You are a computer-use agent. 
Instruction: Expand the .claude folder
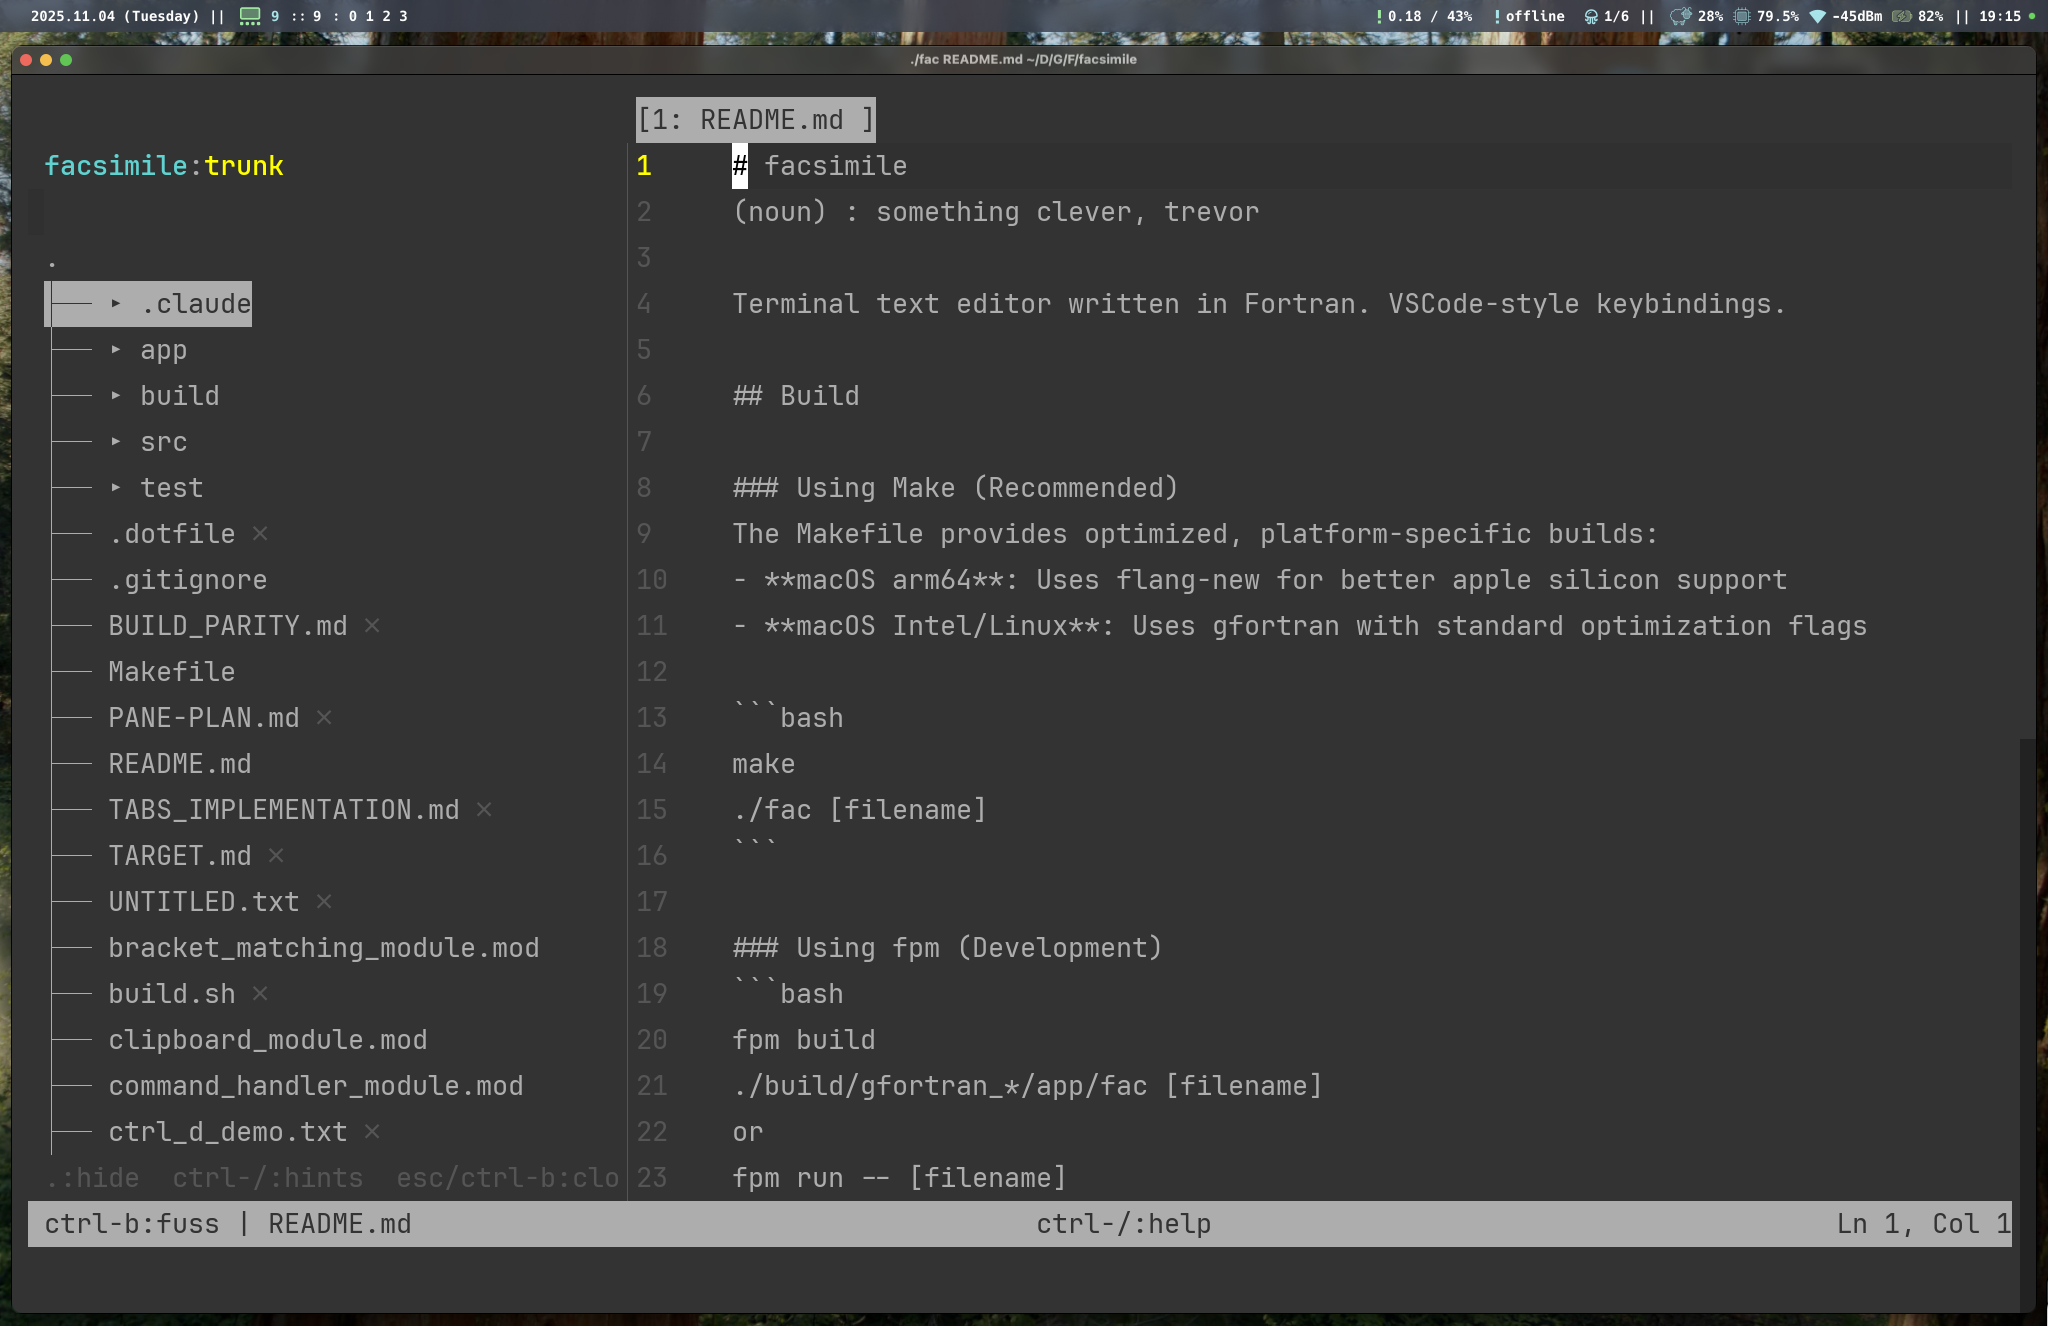116,303
